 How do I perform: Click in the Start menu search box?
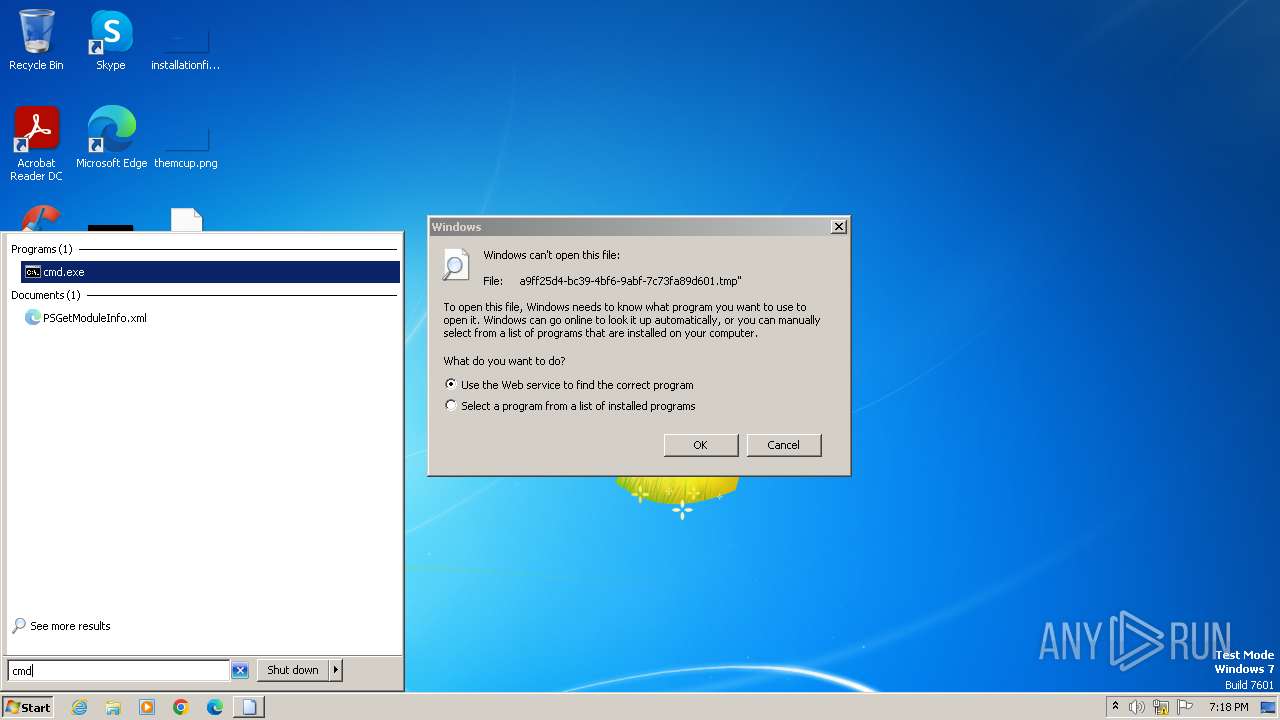[119, 671]
